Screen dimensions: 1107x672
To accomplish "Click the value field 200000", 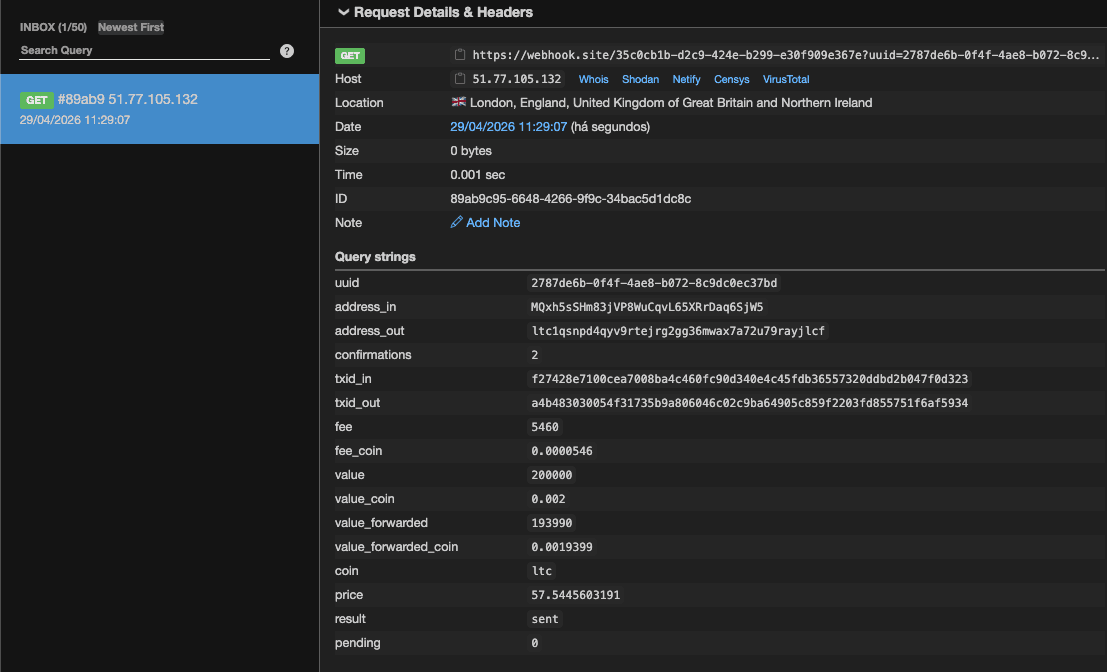I will [x=551, y=475].
